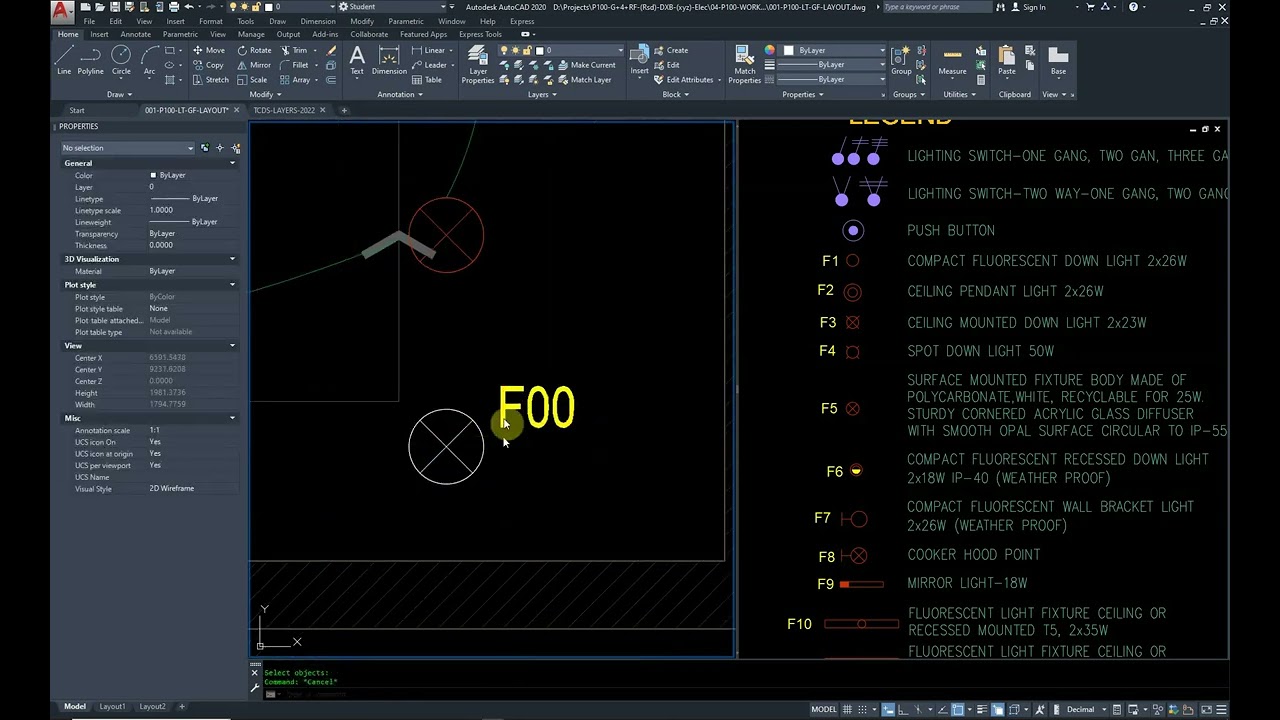Click the Match Layer button
1280x720 pixels.
584,80
